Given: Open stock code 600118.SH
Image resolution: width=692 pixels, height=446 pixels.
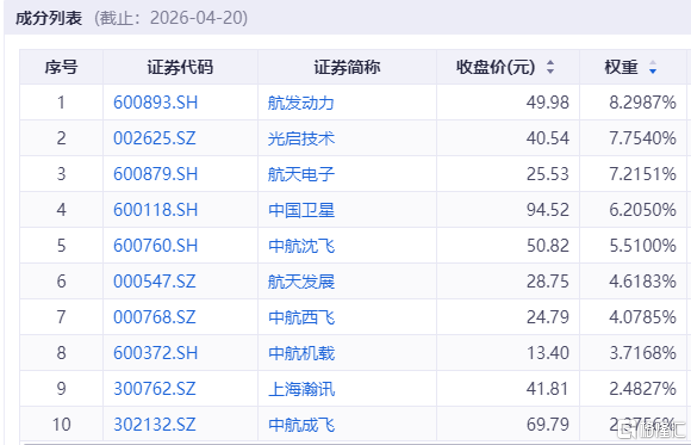Looking at the screenshot, I should (155, 210).
